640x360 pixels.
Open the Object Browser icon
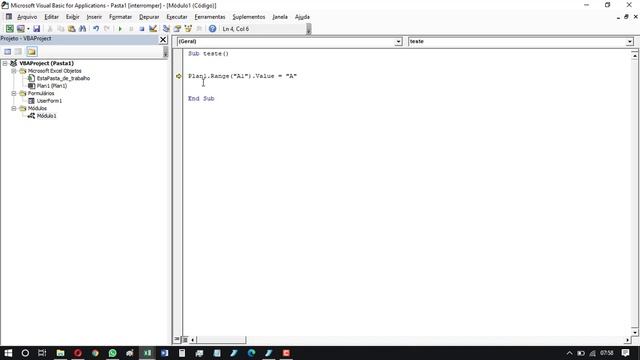coord(188,29)
